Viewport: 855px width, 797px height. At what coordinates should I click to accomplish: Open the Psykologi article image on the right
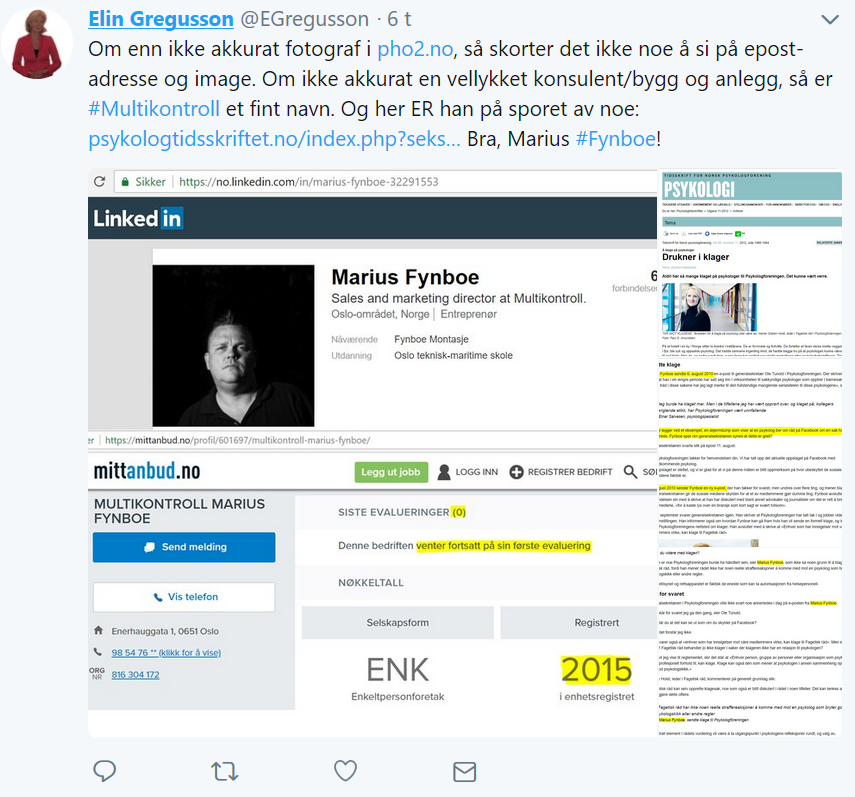(x=750, y=453)
